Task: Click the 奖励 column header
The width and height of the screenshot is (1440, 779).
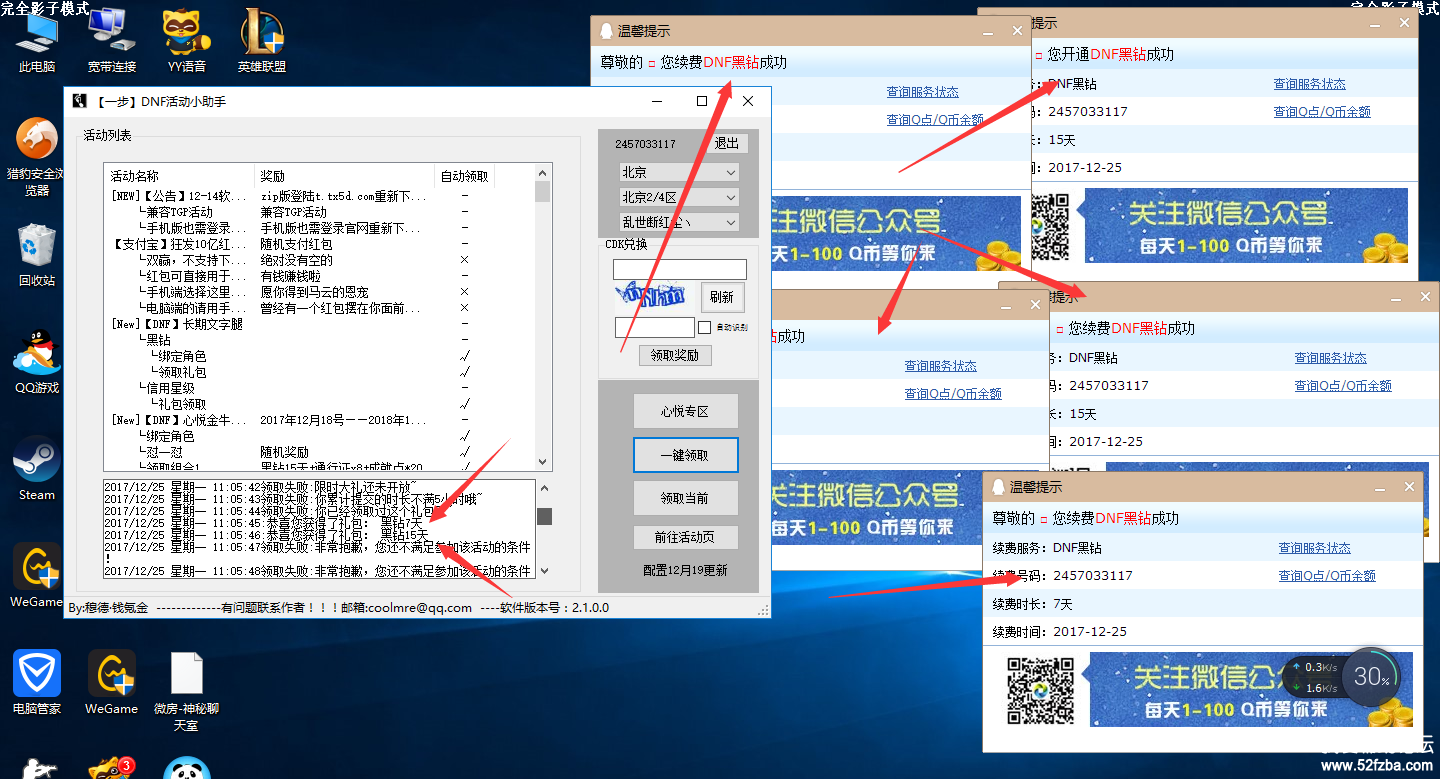Action: 344,176
